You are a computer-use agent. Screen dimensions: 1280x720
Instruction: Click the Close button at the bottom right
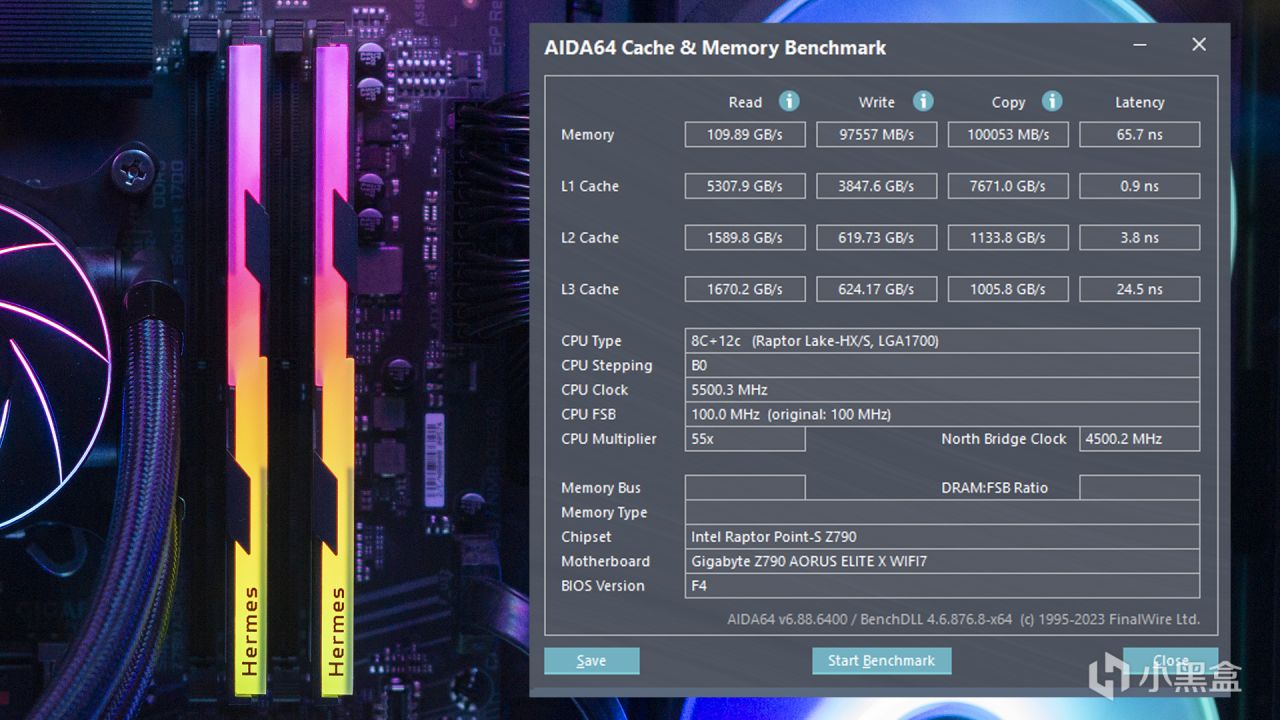(x=1170, y=660)
